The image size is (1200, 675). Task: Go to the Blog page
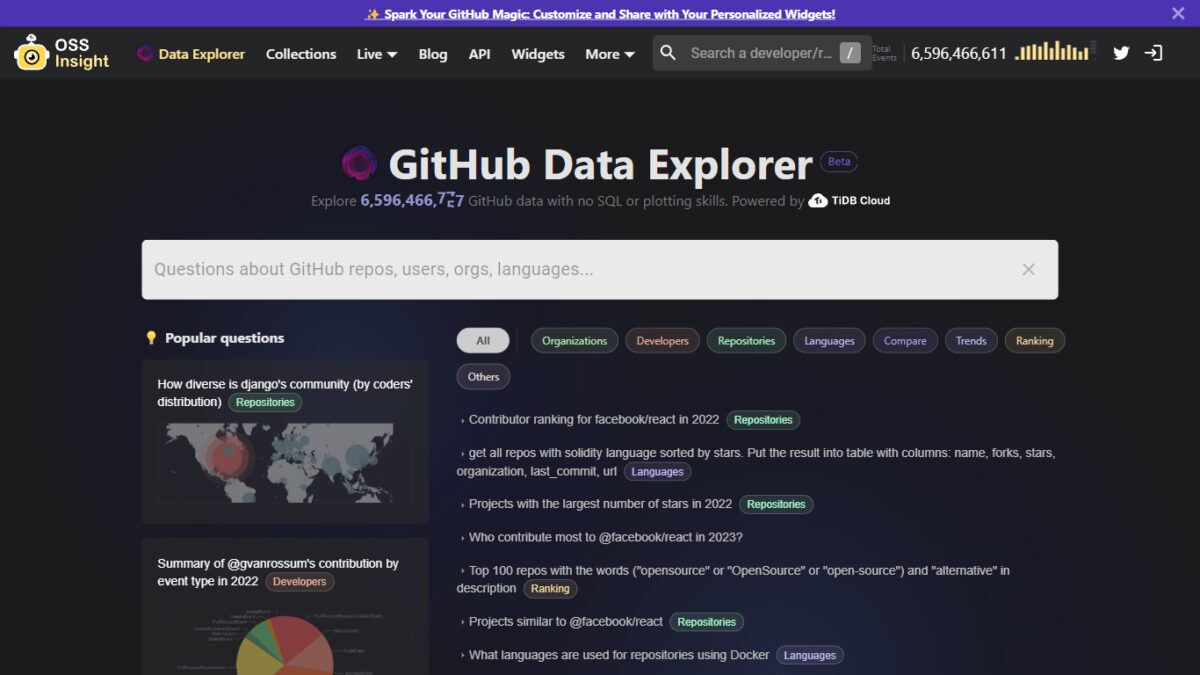pos(433,54)
